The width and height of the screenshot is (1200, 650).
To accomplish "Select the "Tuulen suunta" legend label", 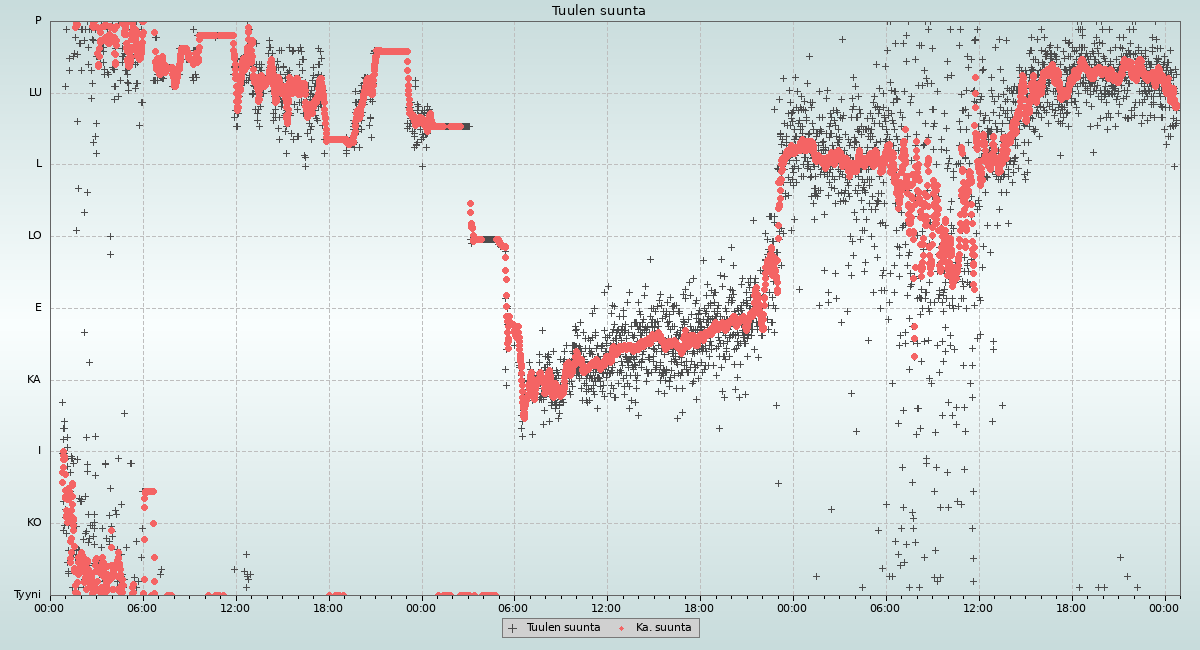I will [x=563, y=628].
